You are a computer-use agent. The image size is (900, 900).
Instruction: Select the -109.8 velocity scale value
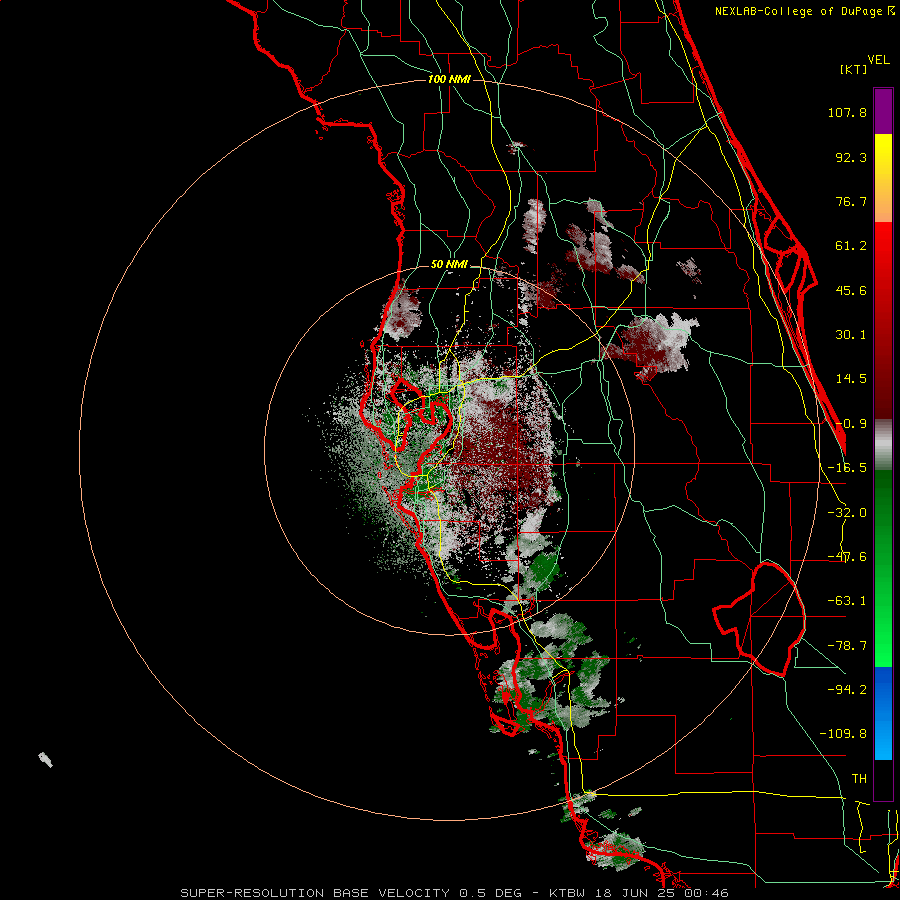tap(843, 734)
